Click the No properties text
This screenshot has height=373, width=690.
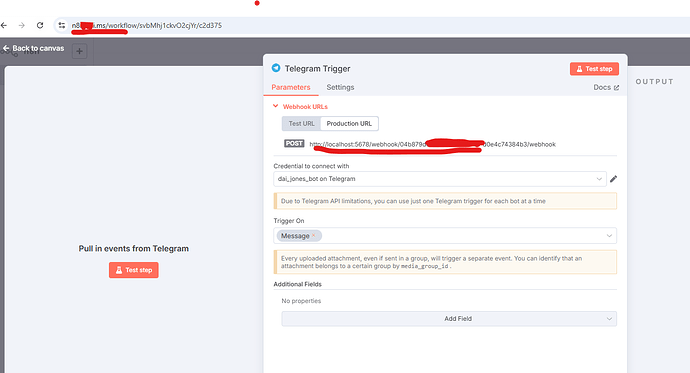pyautogui.click(x=301, y=301)
